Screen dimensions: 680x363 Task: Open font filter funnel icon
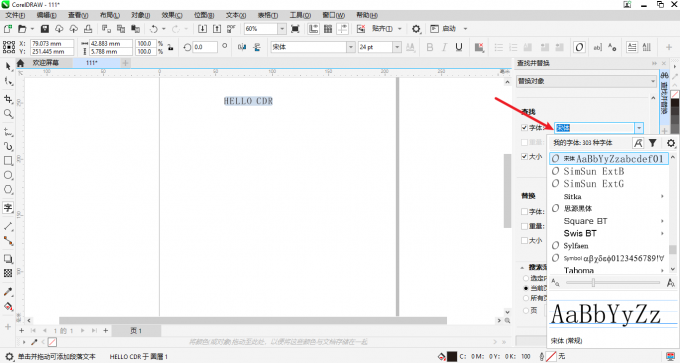point(653,143)
